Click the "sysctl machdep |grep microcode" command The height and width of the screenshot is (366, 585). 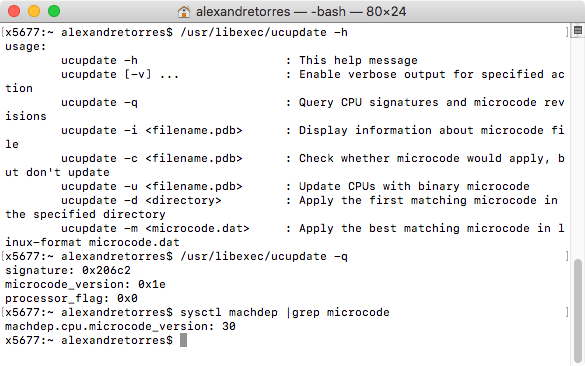coord(285,312)
